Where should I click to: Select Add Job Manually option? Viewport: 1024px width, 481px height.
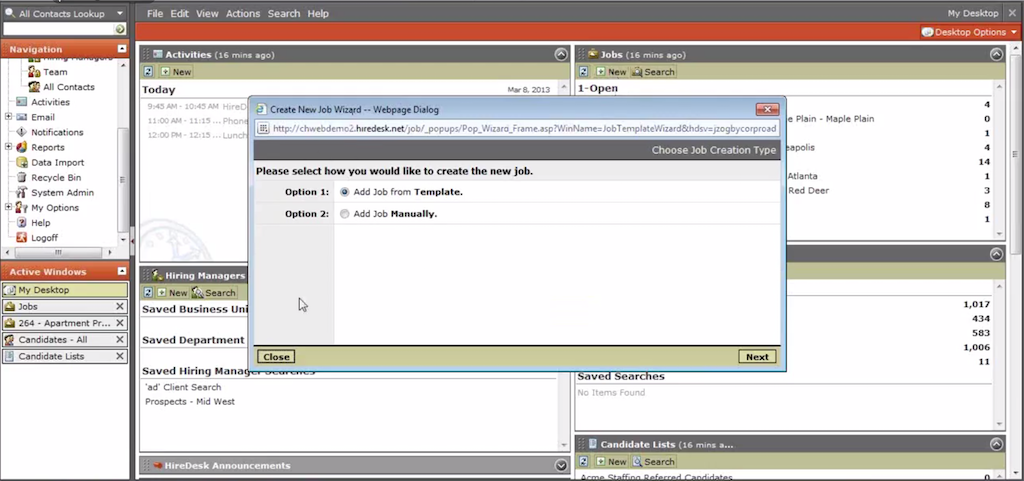tap(345, 213)
